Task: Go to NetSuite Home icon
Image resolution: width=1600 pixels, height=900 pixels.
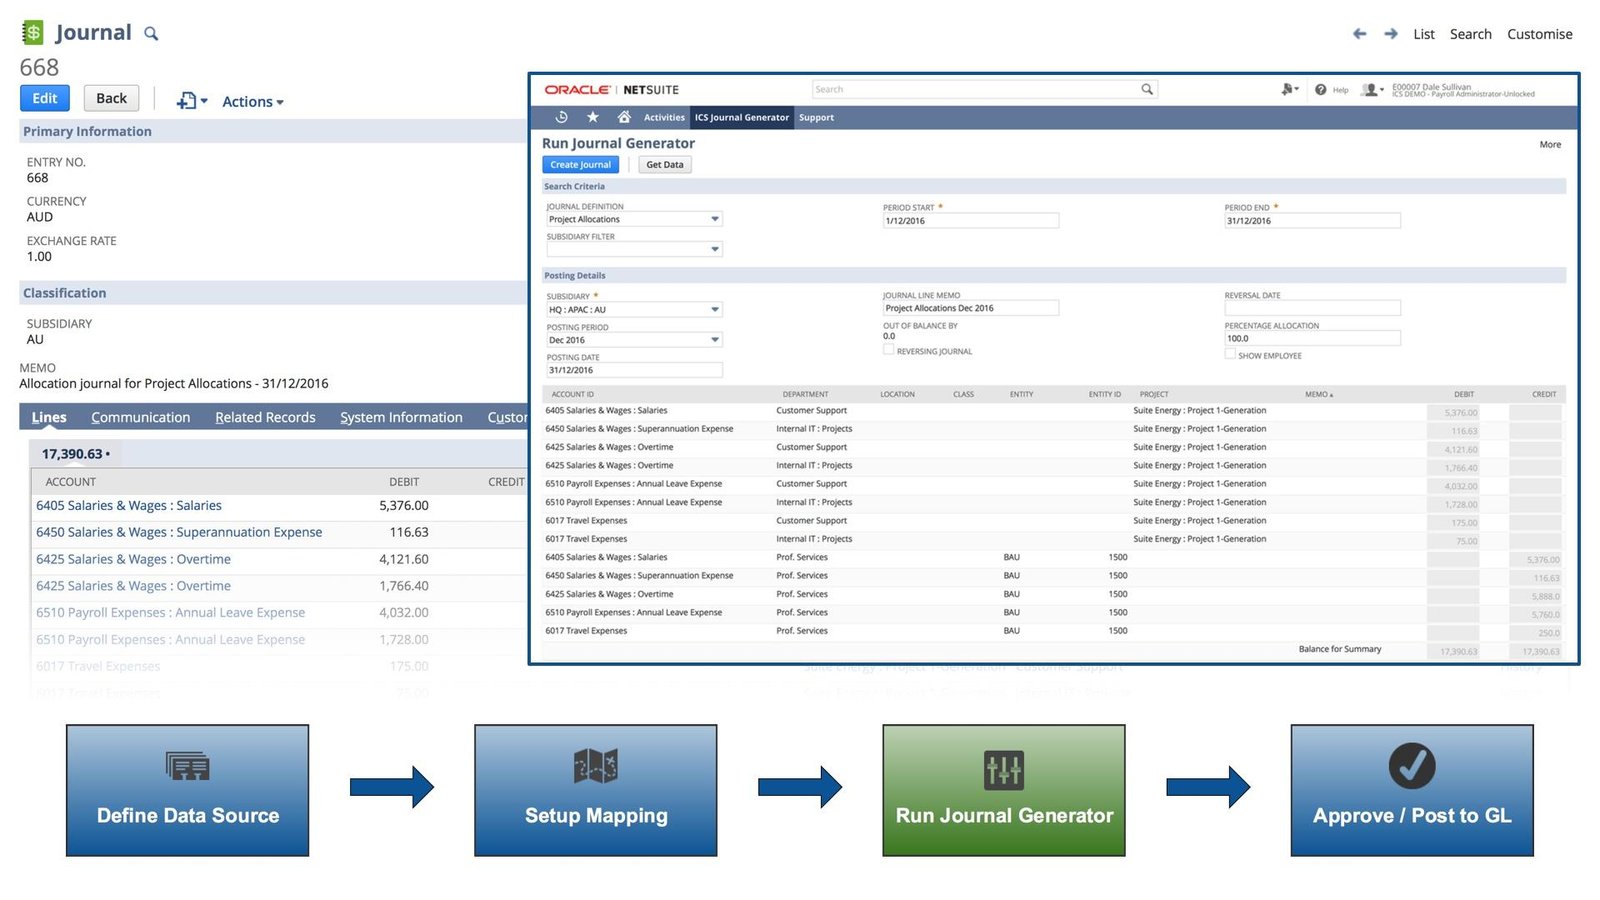Action: coord(624,117)
